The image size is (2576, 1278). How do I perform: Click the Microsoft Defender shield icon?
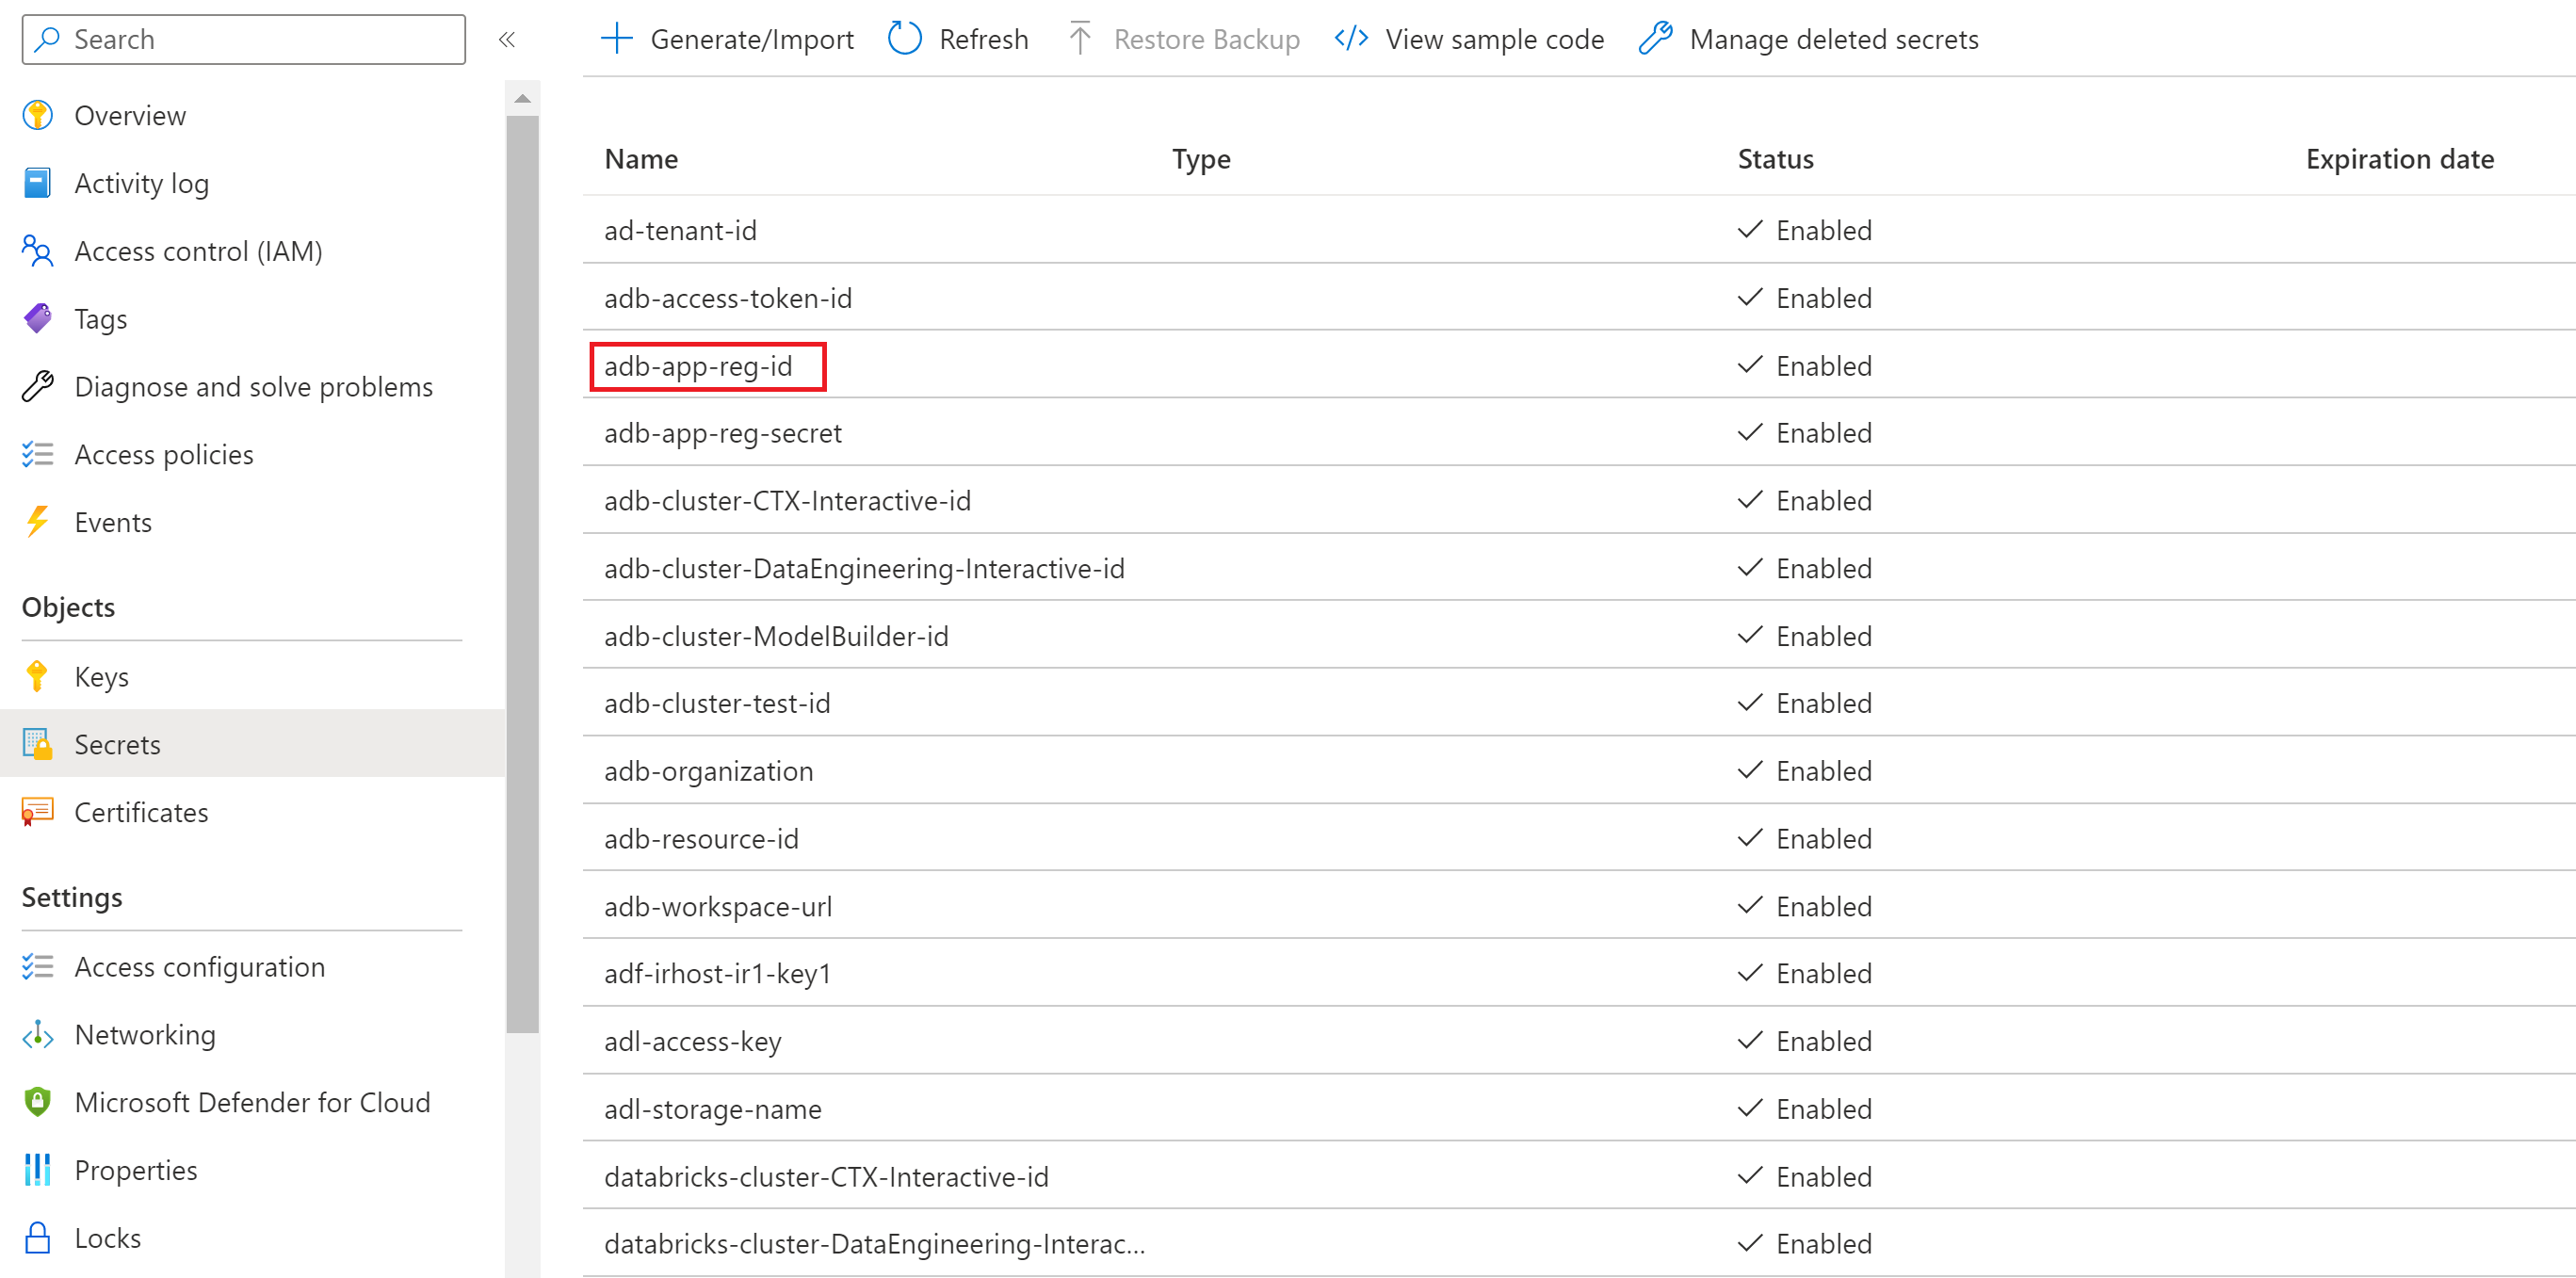[x=38, y=1102]
